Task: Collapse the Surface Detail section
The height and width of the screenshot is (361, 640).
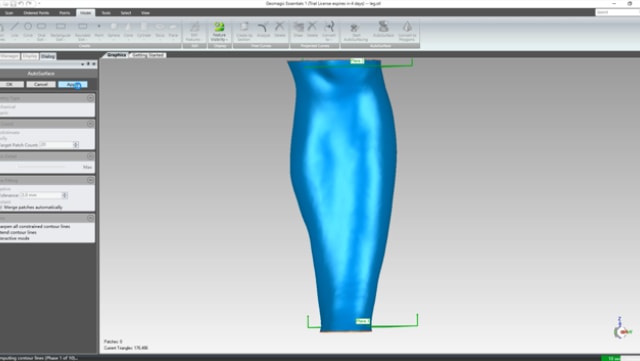Action: tap(91, 156)
